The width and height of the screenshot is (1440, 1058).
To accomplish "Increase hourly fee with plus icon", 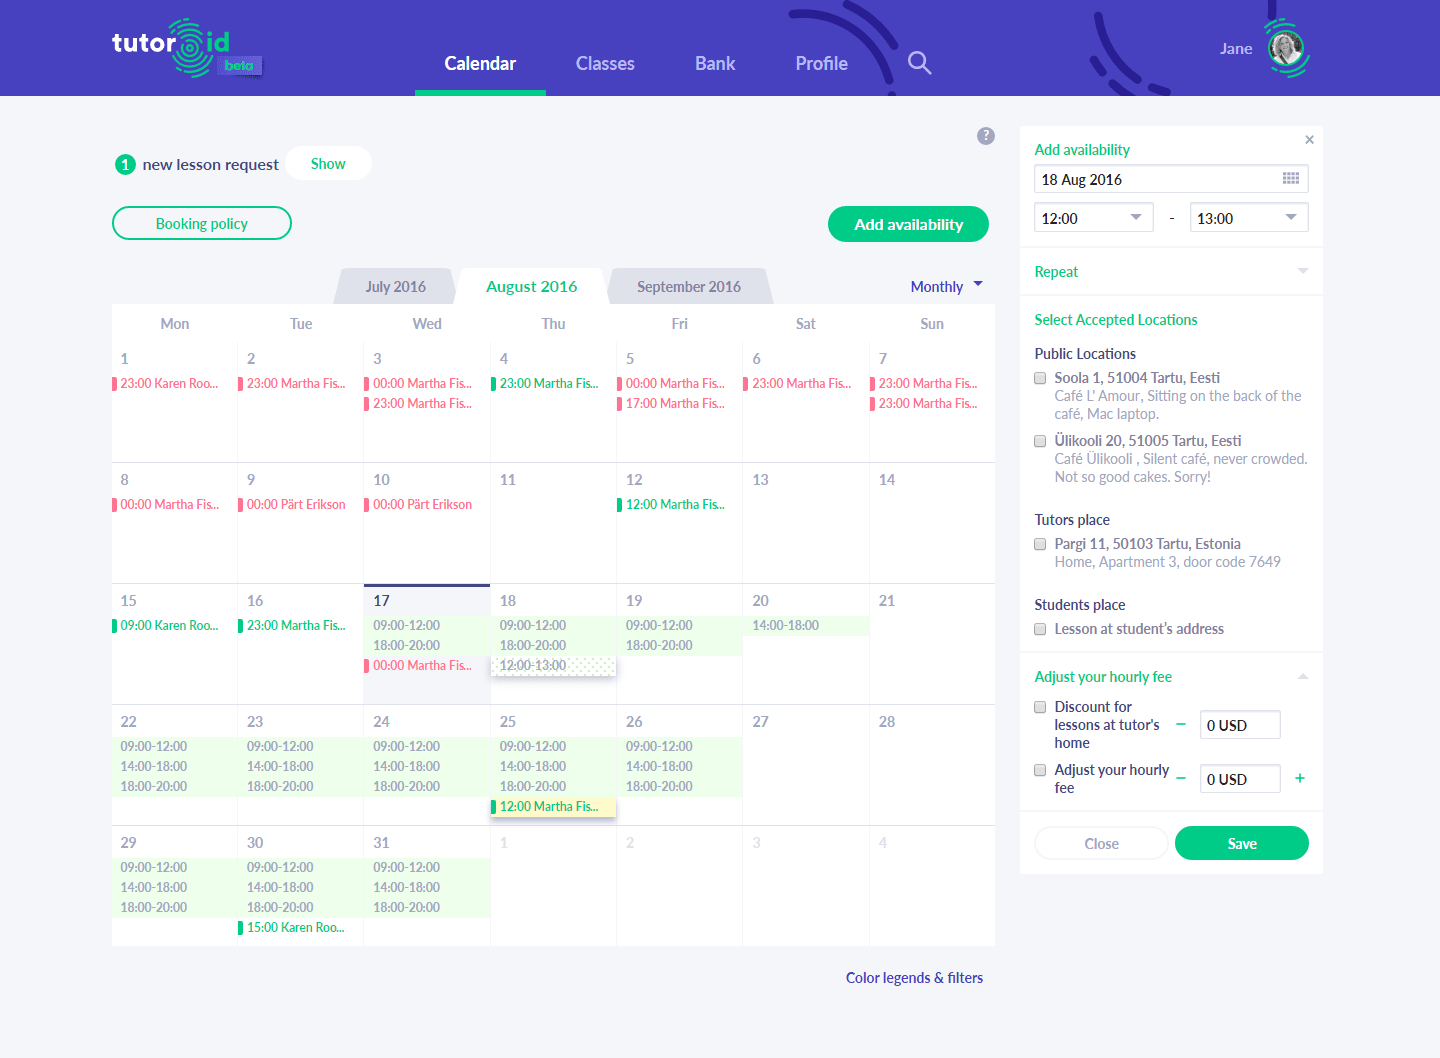I will point(1299,778).
